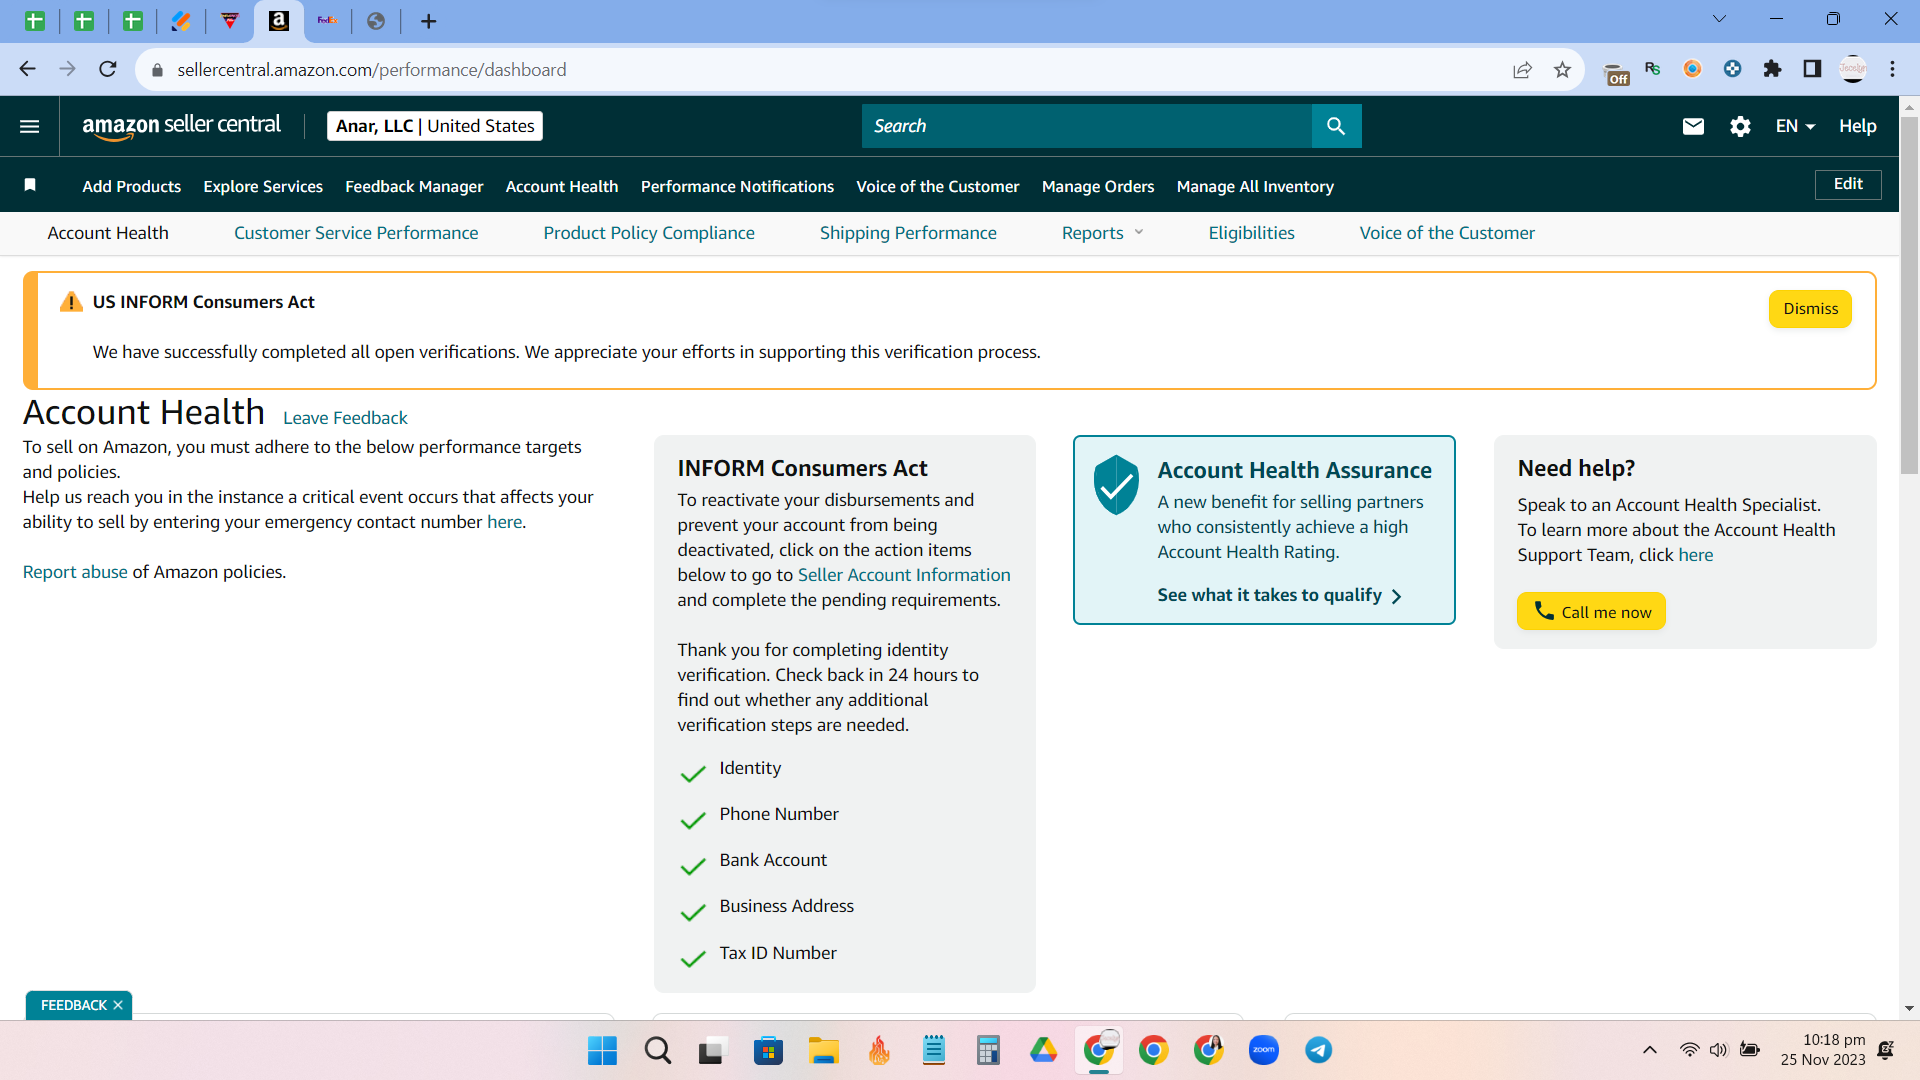This screenshot has width=1920, height=1080.
Task: Open taskbar Search
Action: tap(658, 1050)
